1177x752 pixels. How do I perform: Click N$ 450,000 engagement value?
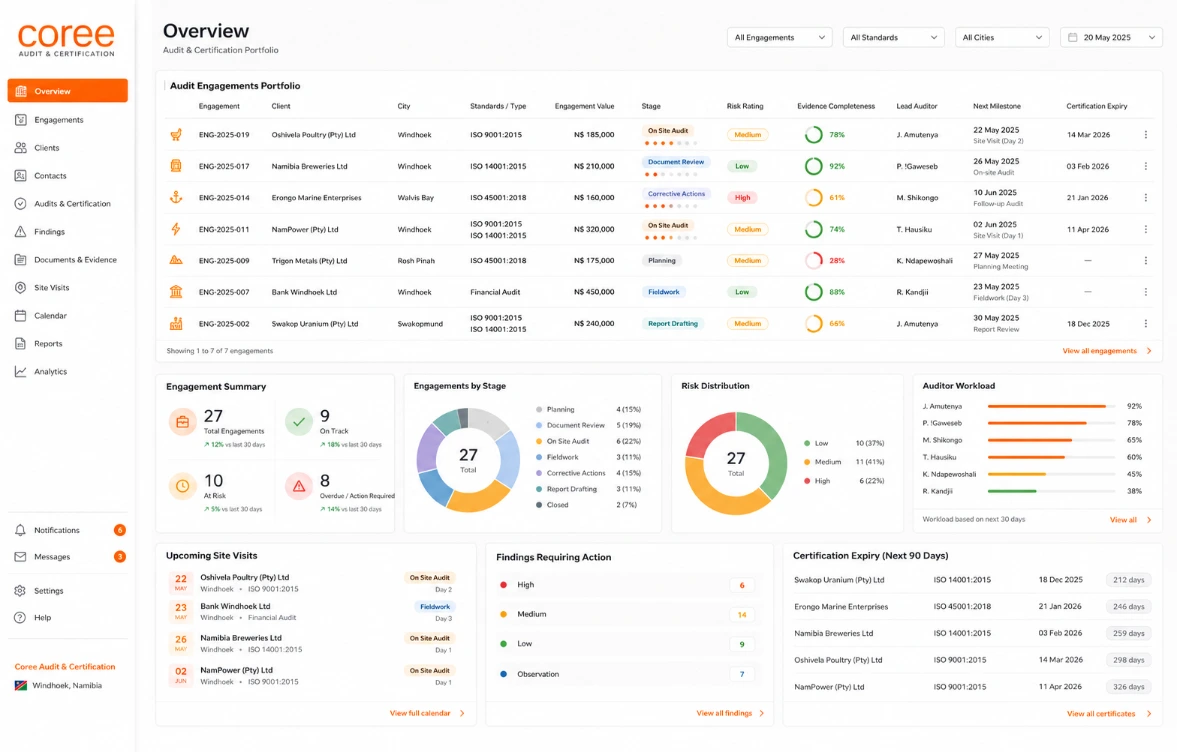pos(594,292)
